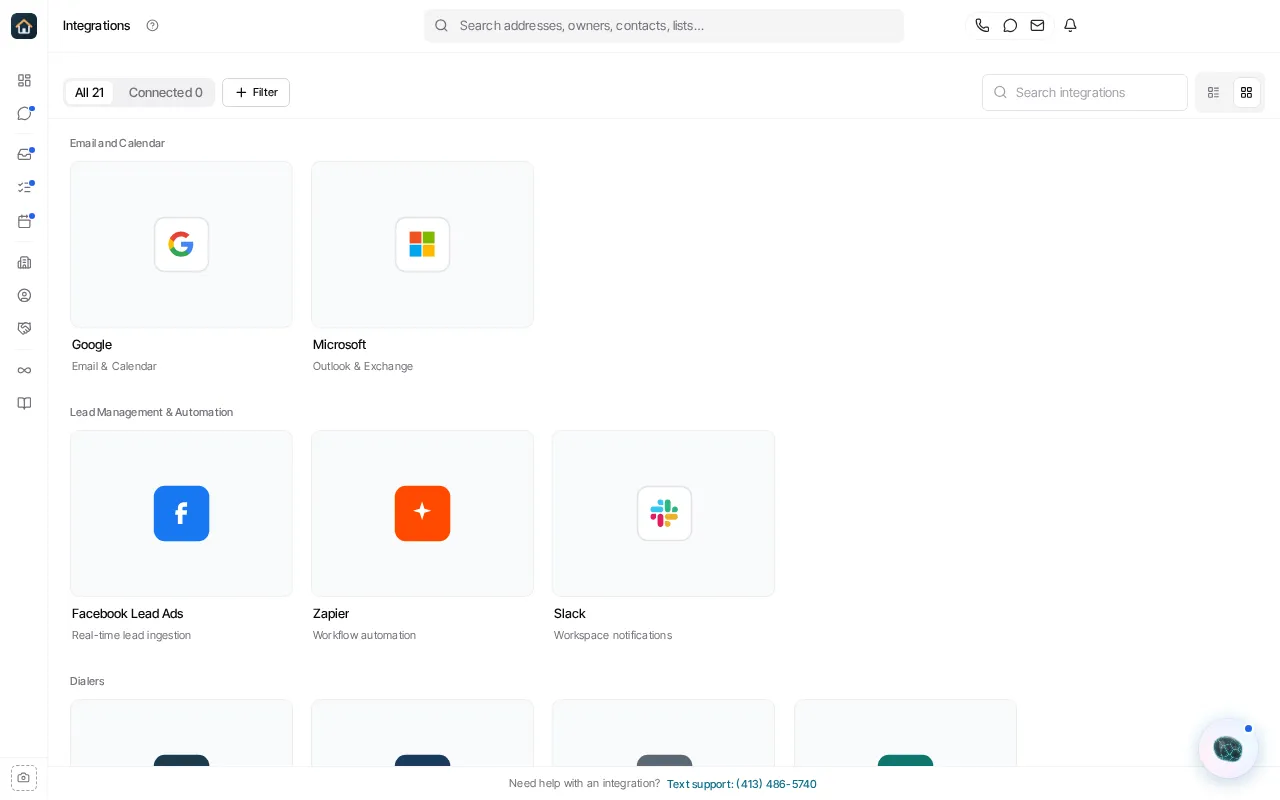
Task: Click the Outlook & Exchange description
Action: (x=363, y=366)
